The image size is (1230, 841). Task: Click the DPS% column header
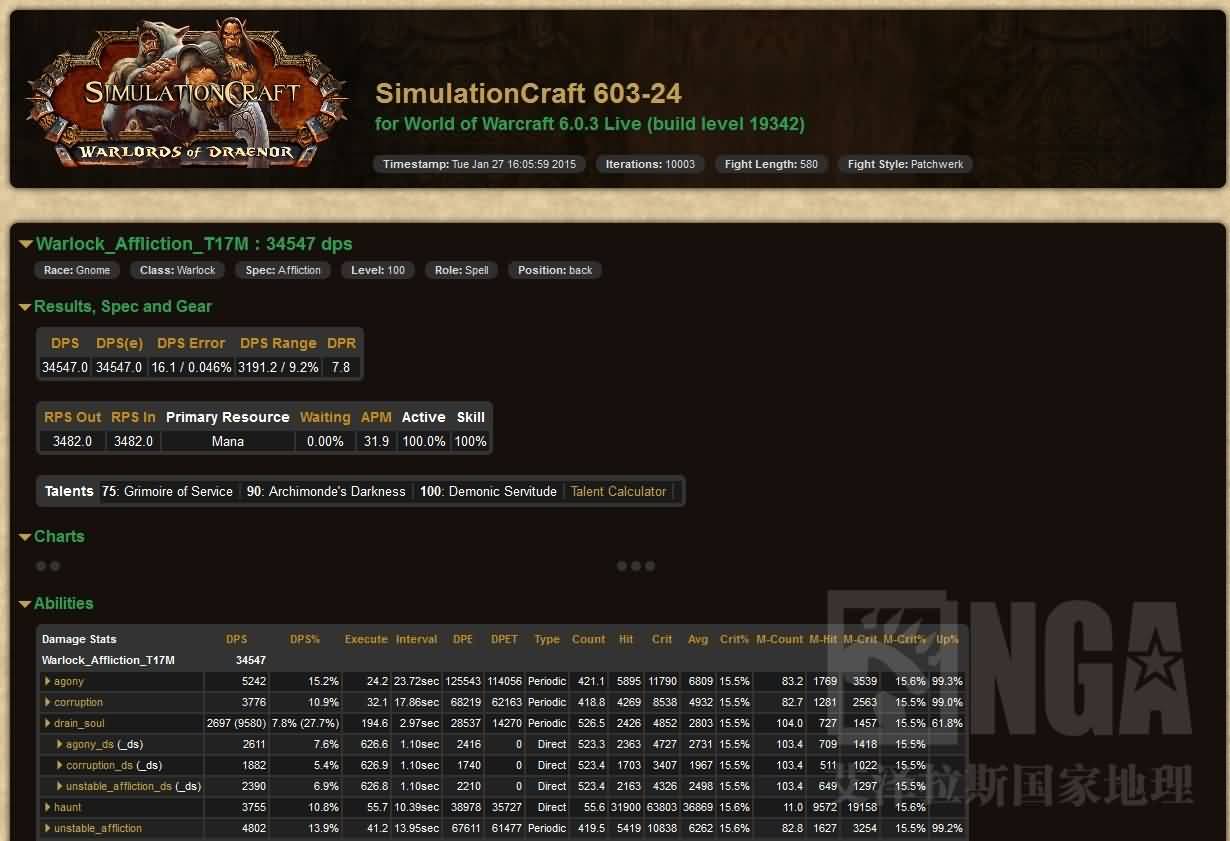click(x=305, y=639)
